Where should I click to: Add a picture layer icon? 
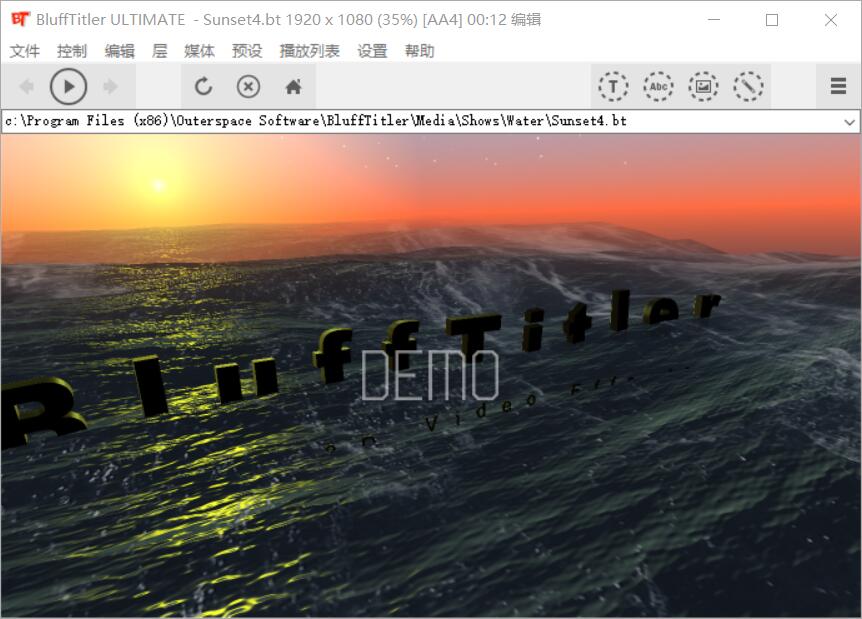[x=703, y=86]
